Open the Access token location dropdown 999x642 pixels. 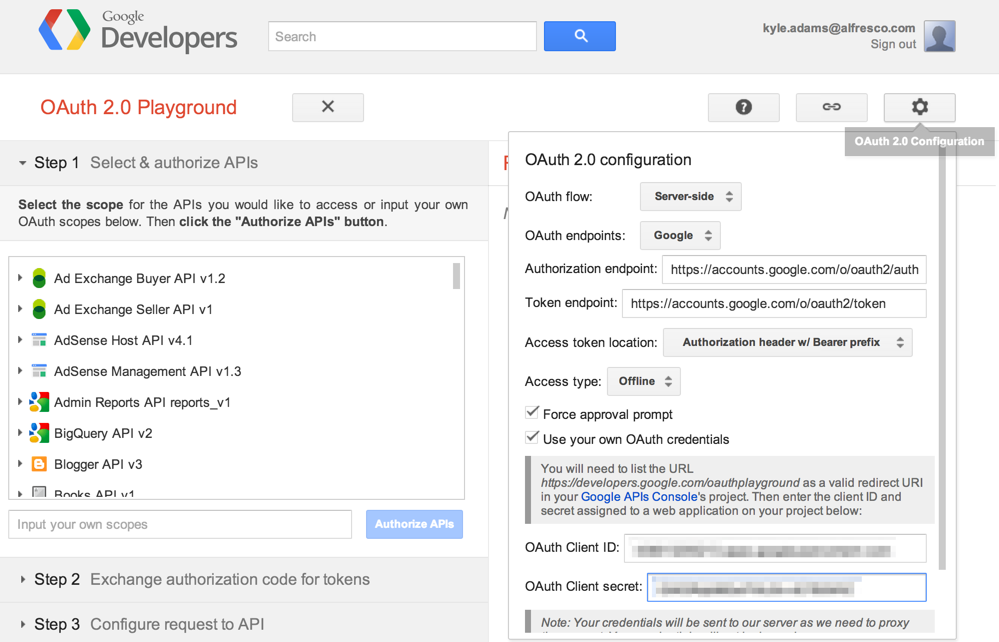(x=787, y=342)
